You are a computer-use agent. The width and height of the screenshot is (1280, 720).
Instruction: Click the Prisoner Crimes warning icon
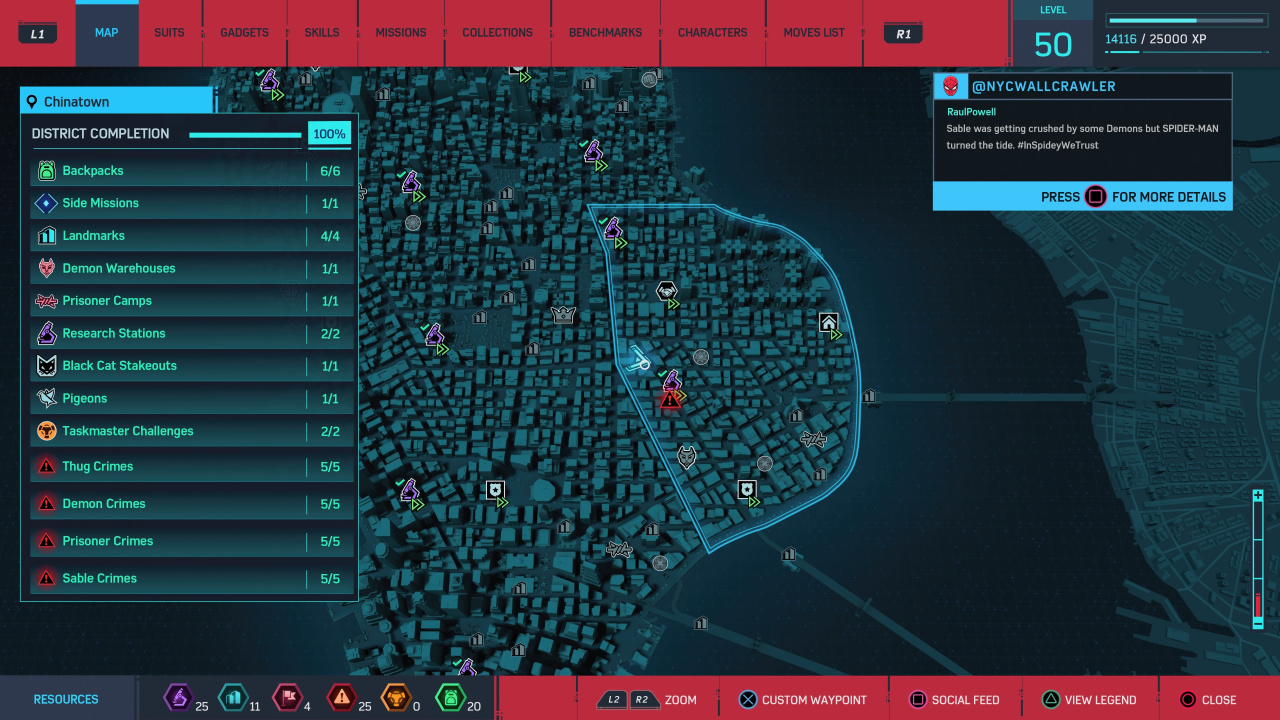coord(46,540)
